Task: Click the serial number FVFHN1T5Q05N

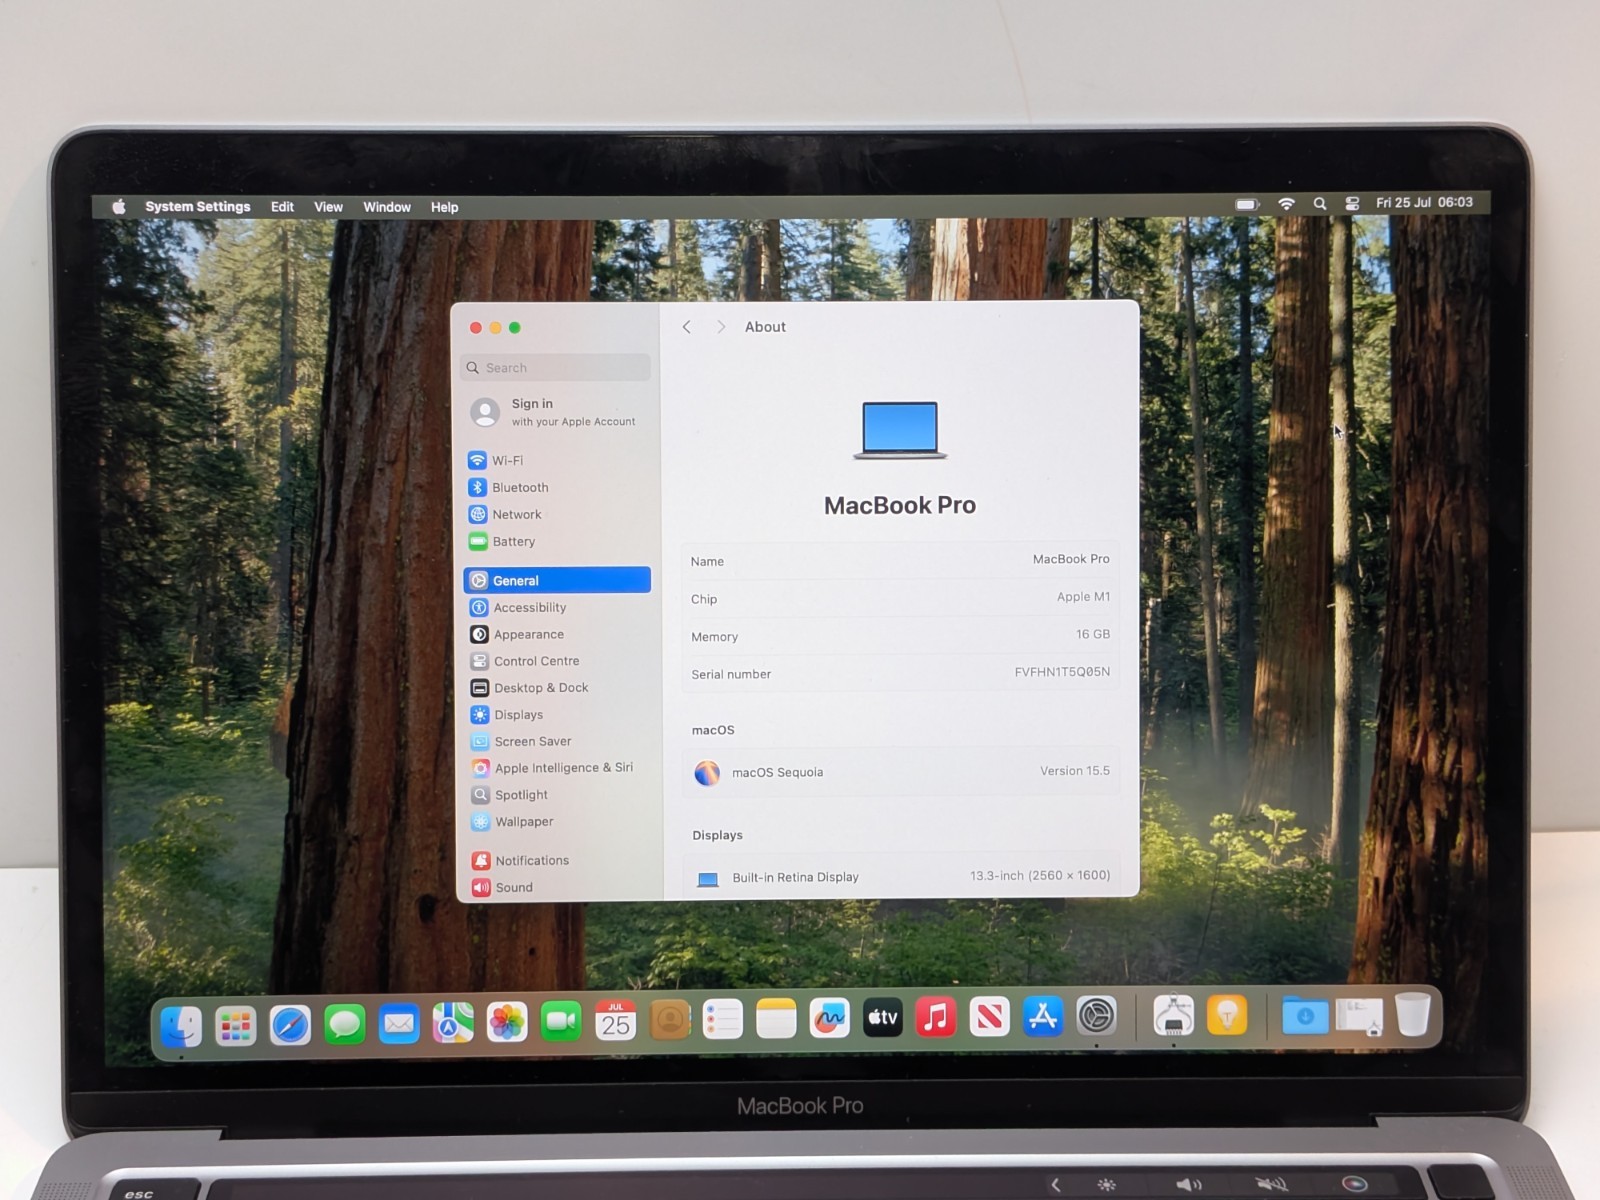Action: [1062, 672]
